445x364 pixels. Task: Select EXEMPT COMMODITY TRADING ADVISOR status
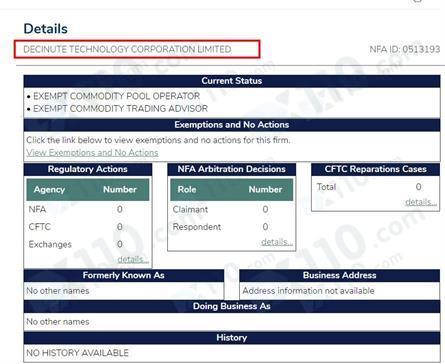(x=120, y=108)
